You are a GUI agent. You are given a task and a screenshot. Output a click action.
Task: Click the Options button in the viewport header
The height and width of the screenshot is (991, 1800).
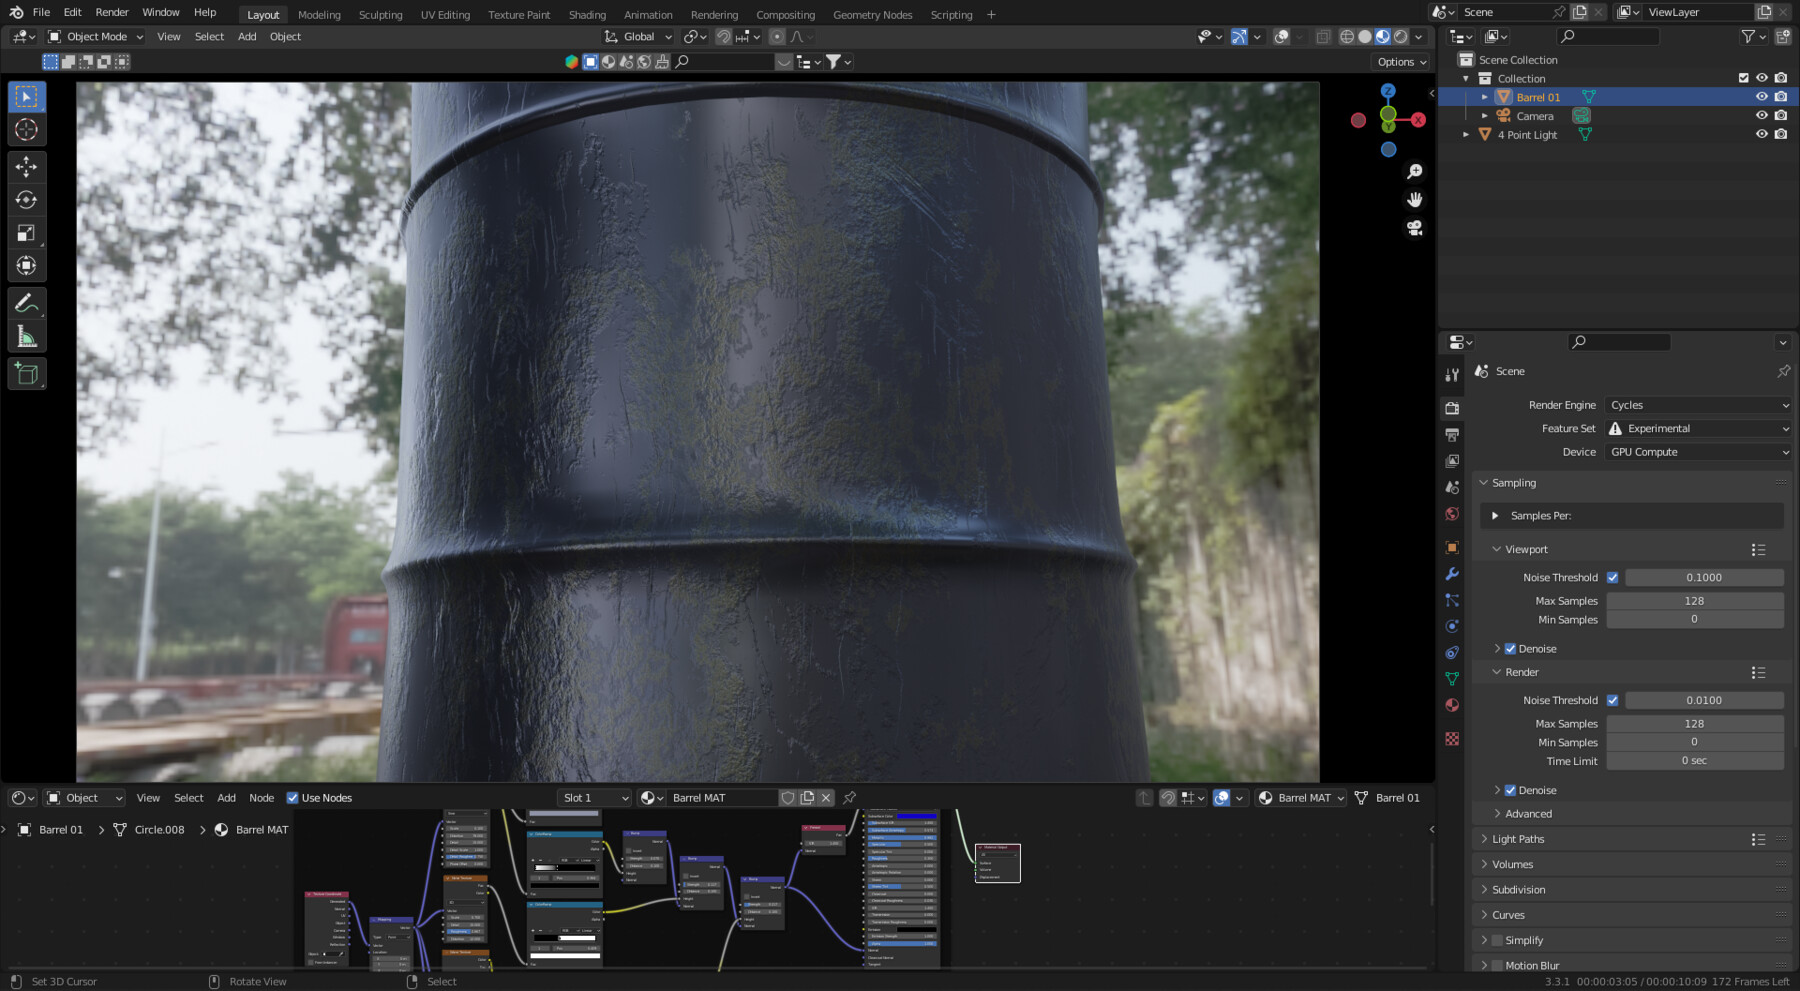coord(1399,61)
